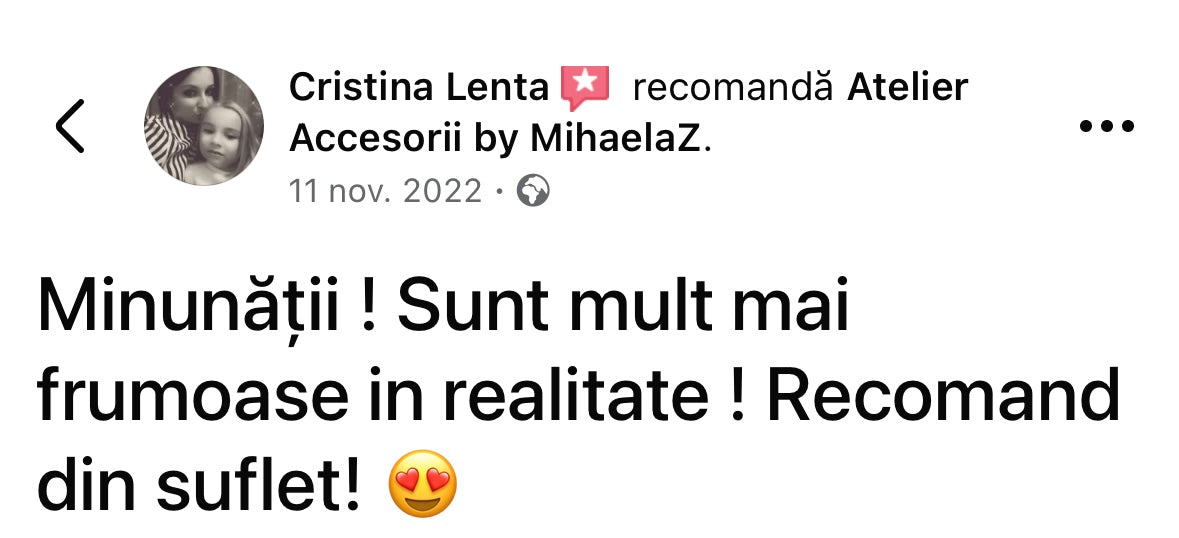The height and width of the screenshot is (538, 1179).
Task: Click the pink star recommendation badge
Action: point(585,88)
